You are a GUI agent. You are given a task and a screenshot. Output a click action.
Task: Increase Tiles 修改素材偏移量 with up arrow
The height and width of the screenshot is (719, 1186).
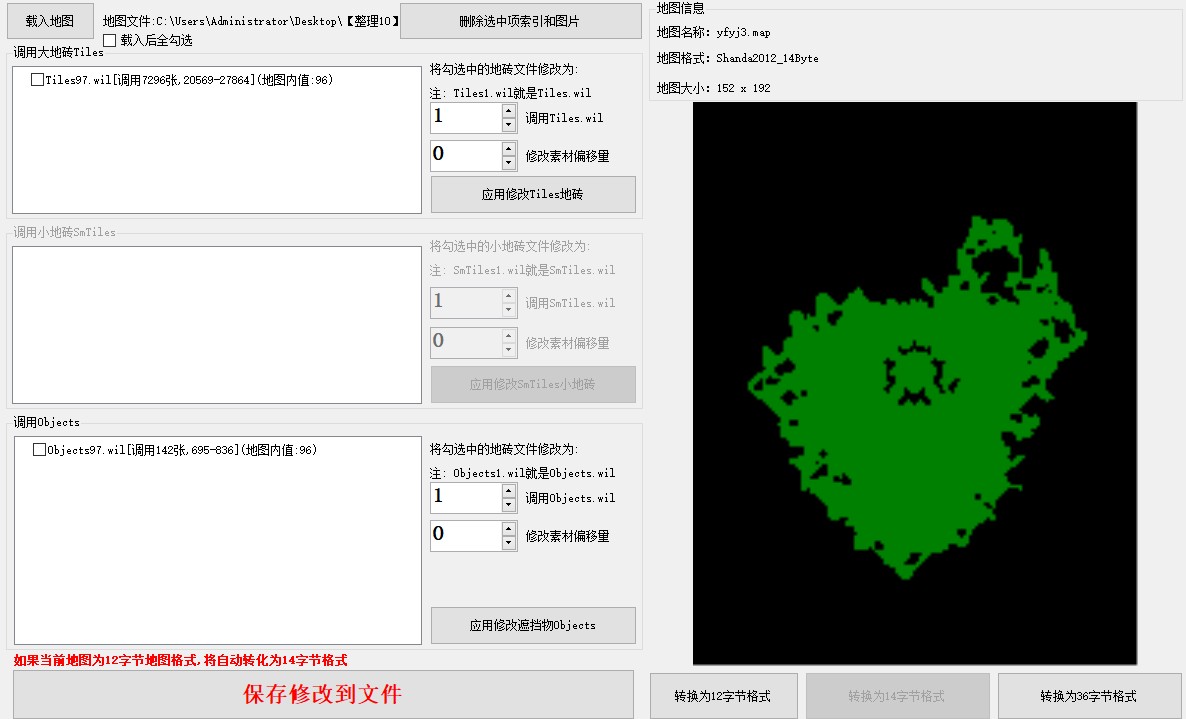point(509,149)
